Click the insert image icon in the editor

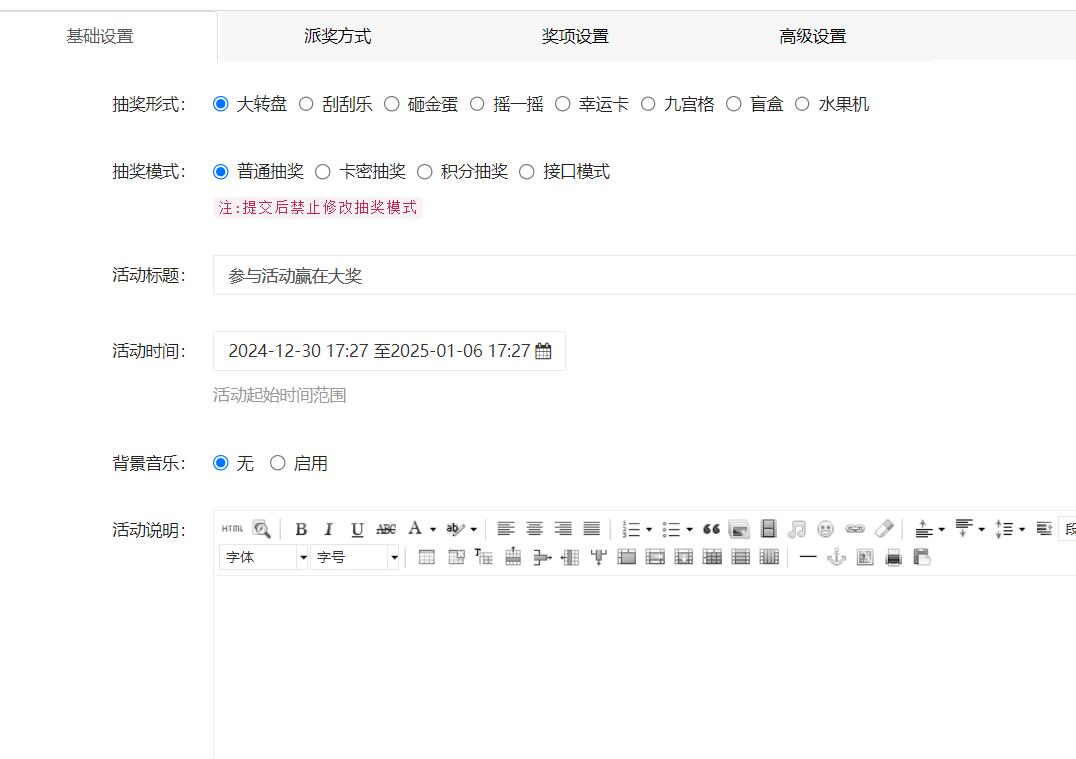tap(739, 529)
